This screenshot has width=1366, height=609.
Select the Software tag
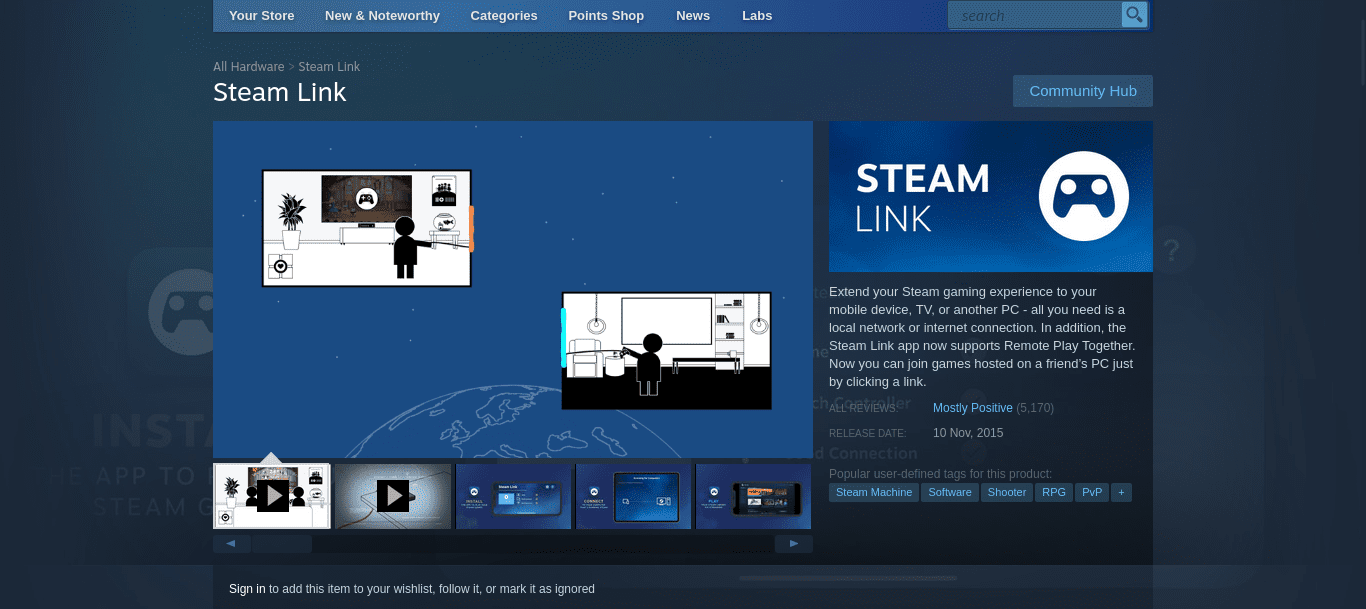(950, 492)
